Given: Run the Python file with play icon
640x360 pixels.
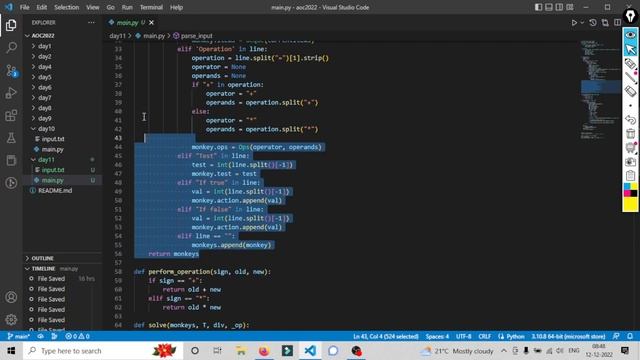Looking at the screenshot, I should click(x=574, y=23).
